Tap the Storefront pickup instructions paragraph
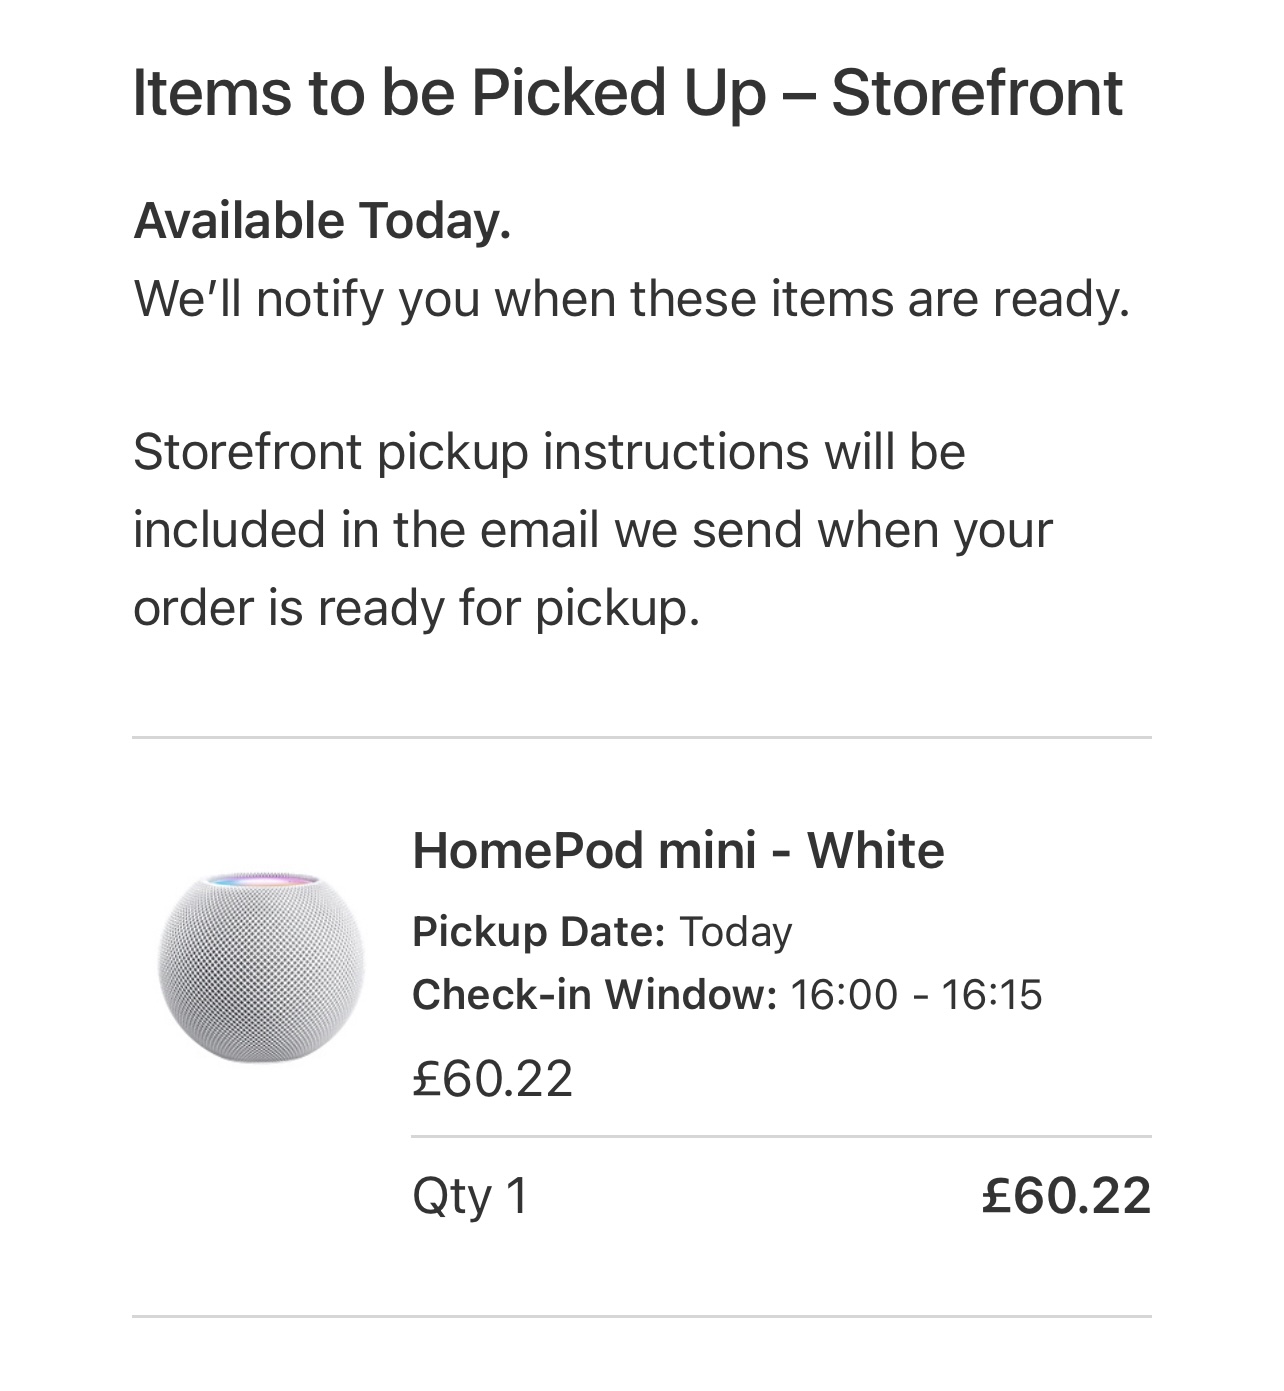The image size is (1284, 1391). pos(592,529)
